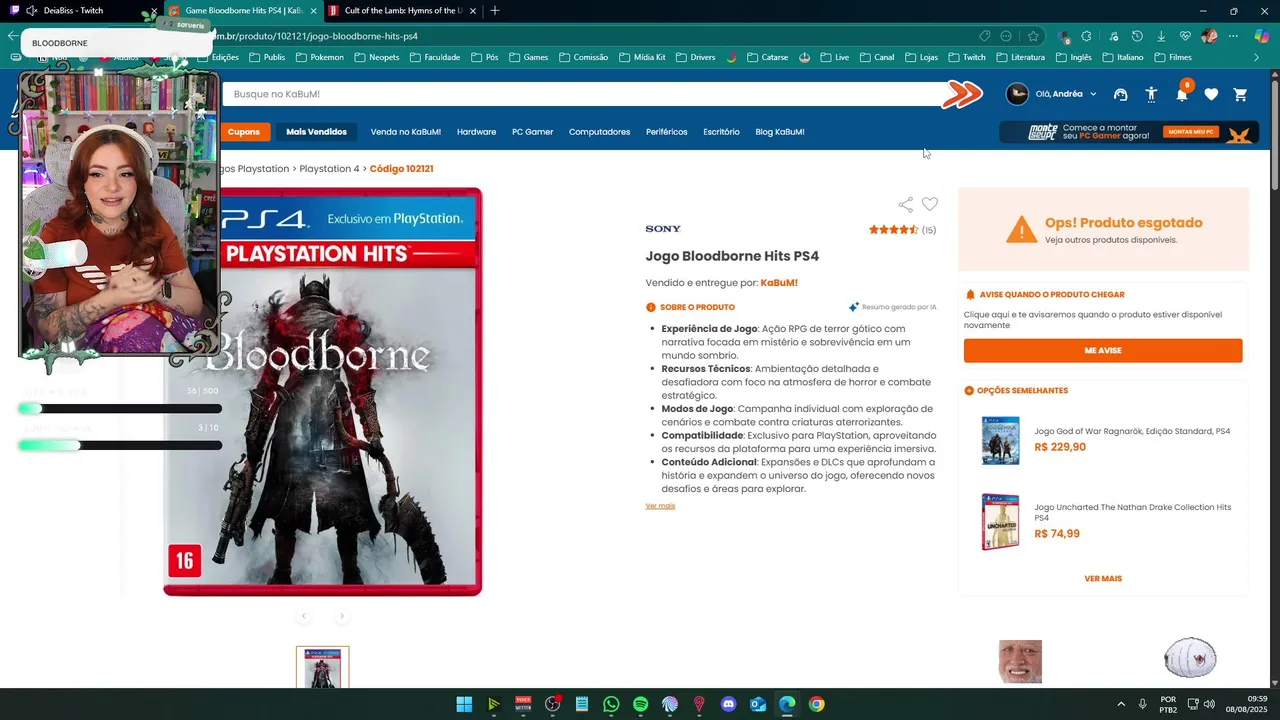
Task: Open the Windows Start menu
Action: click(x=464, y=704)
